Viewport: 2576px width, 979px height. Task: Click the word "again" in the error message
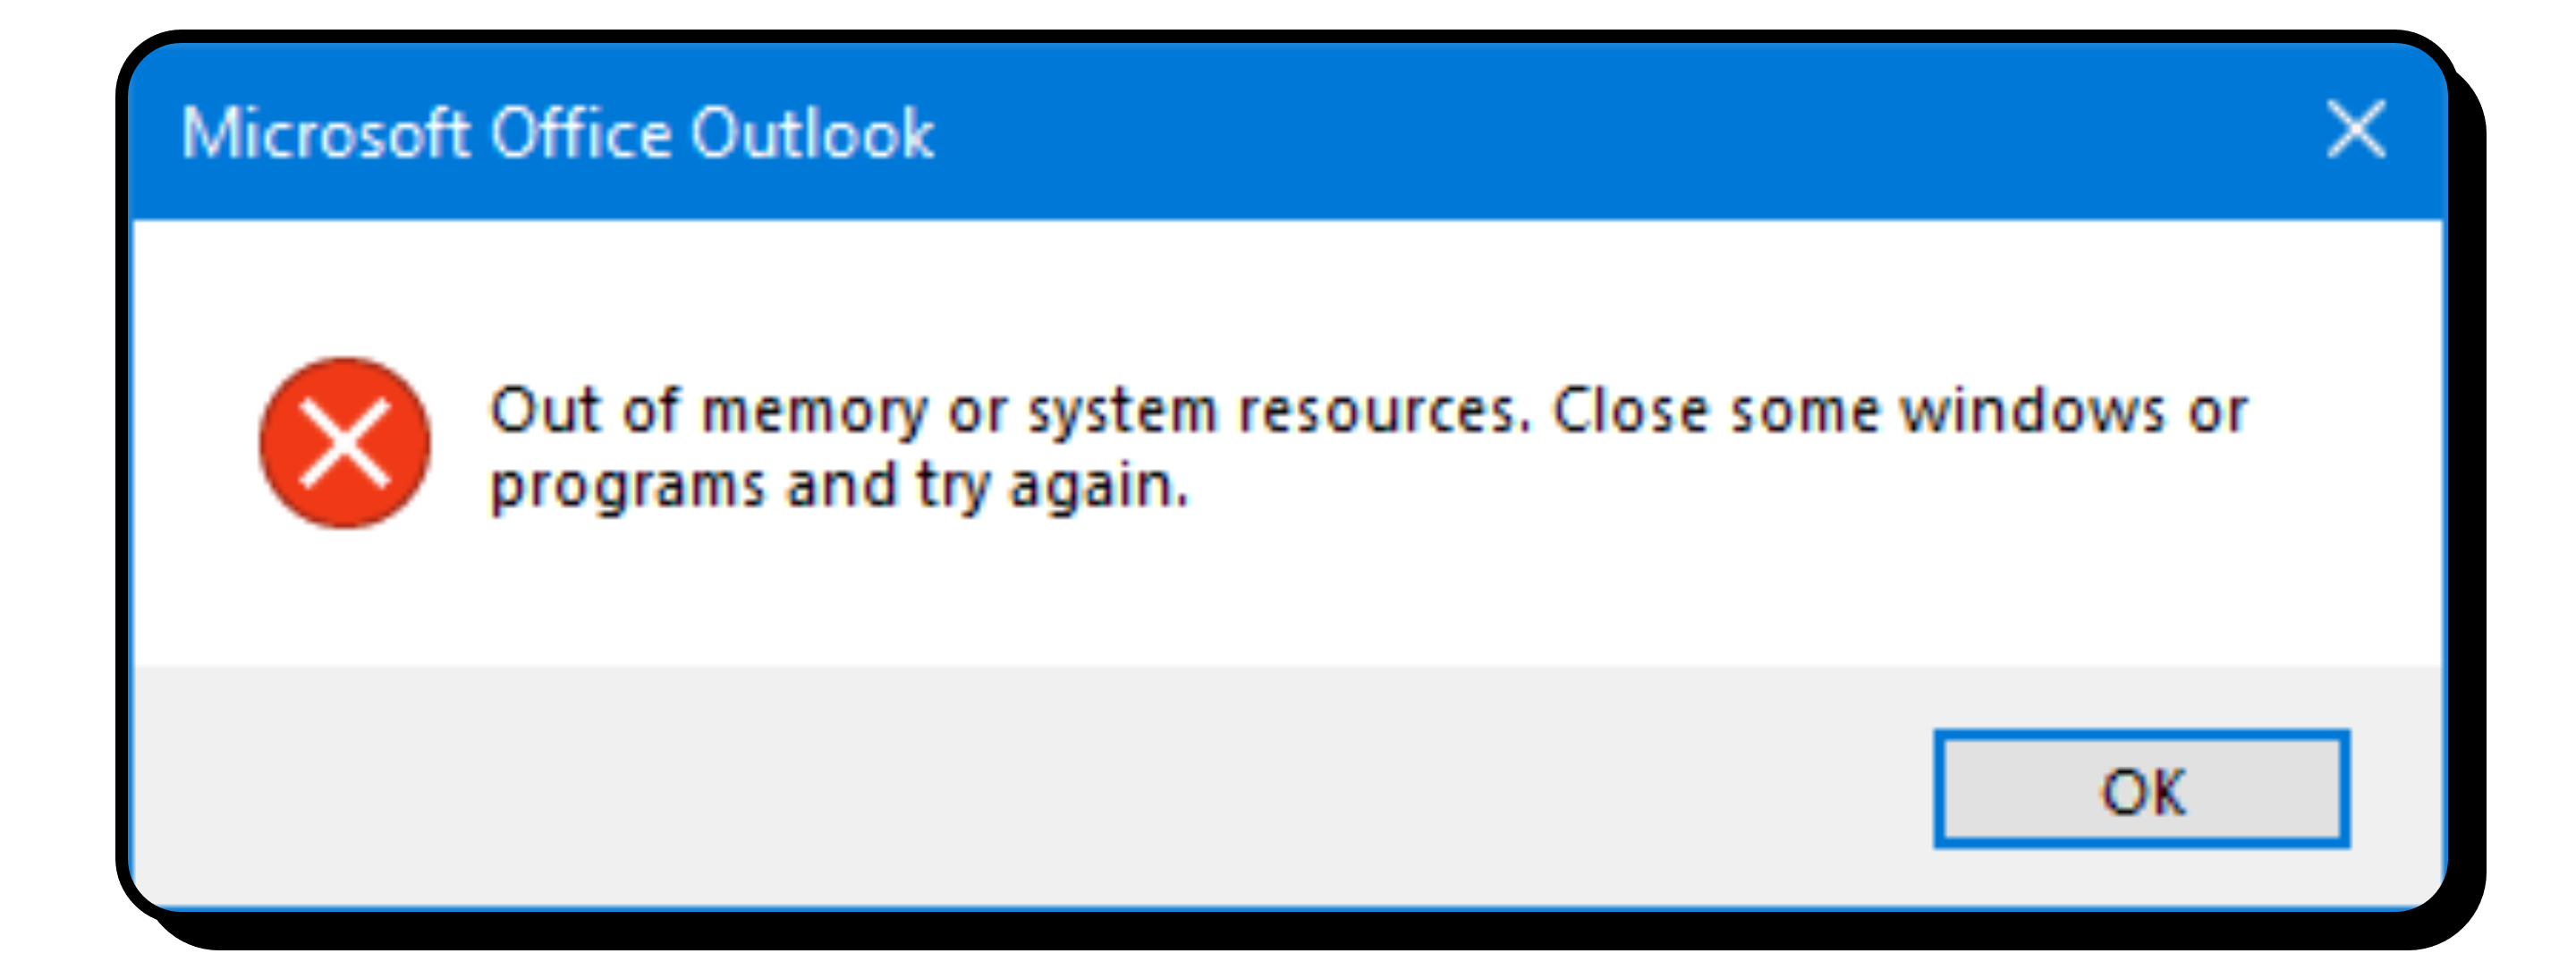coord(1098,487)
